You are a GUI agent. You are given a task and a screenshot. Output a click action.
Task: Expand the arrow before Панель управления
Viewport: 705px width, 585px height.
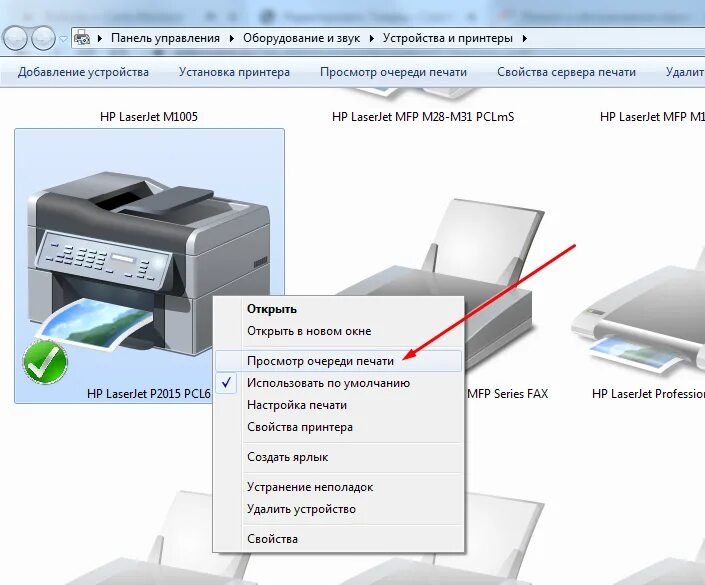point(100,39)
